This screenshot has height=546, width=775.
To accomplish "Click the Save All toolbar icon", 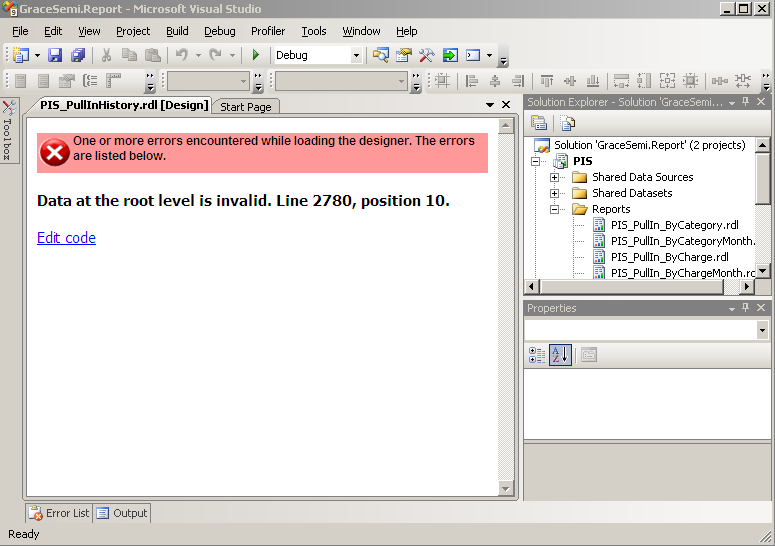I will [x=77, y=56].
